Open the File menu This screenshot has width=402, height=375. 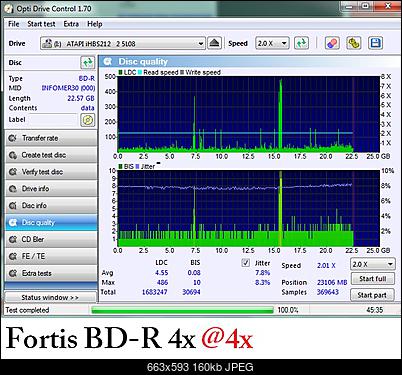[x=14, y=24]
